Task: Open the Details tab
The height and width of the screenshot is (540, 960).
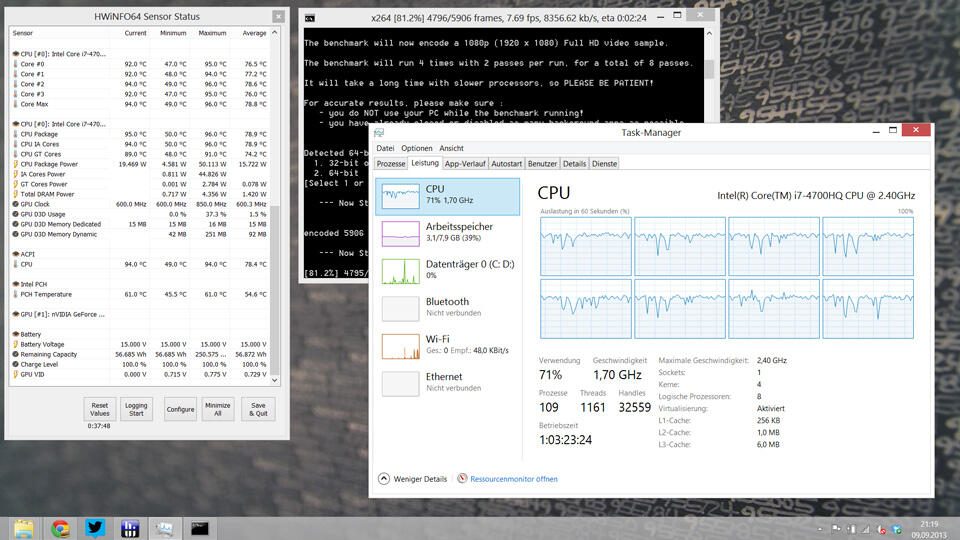Action: pos(574,163)
